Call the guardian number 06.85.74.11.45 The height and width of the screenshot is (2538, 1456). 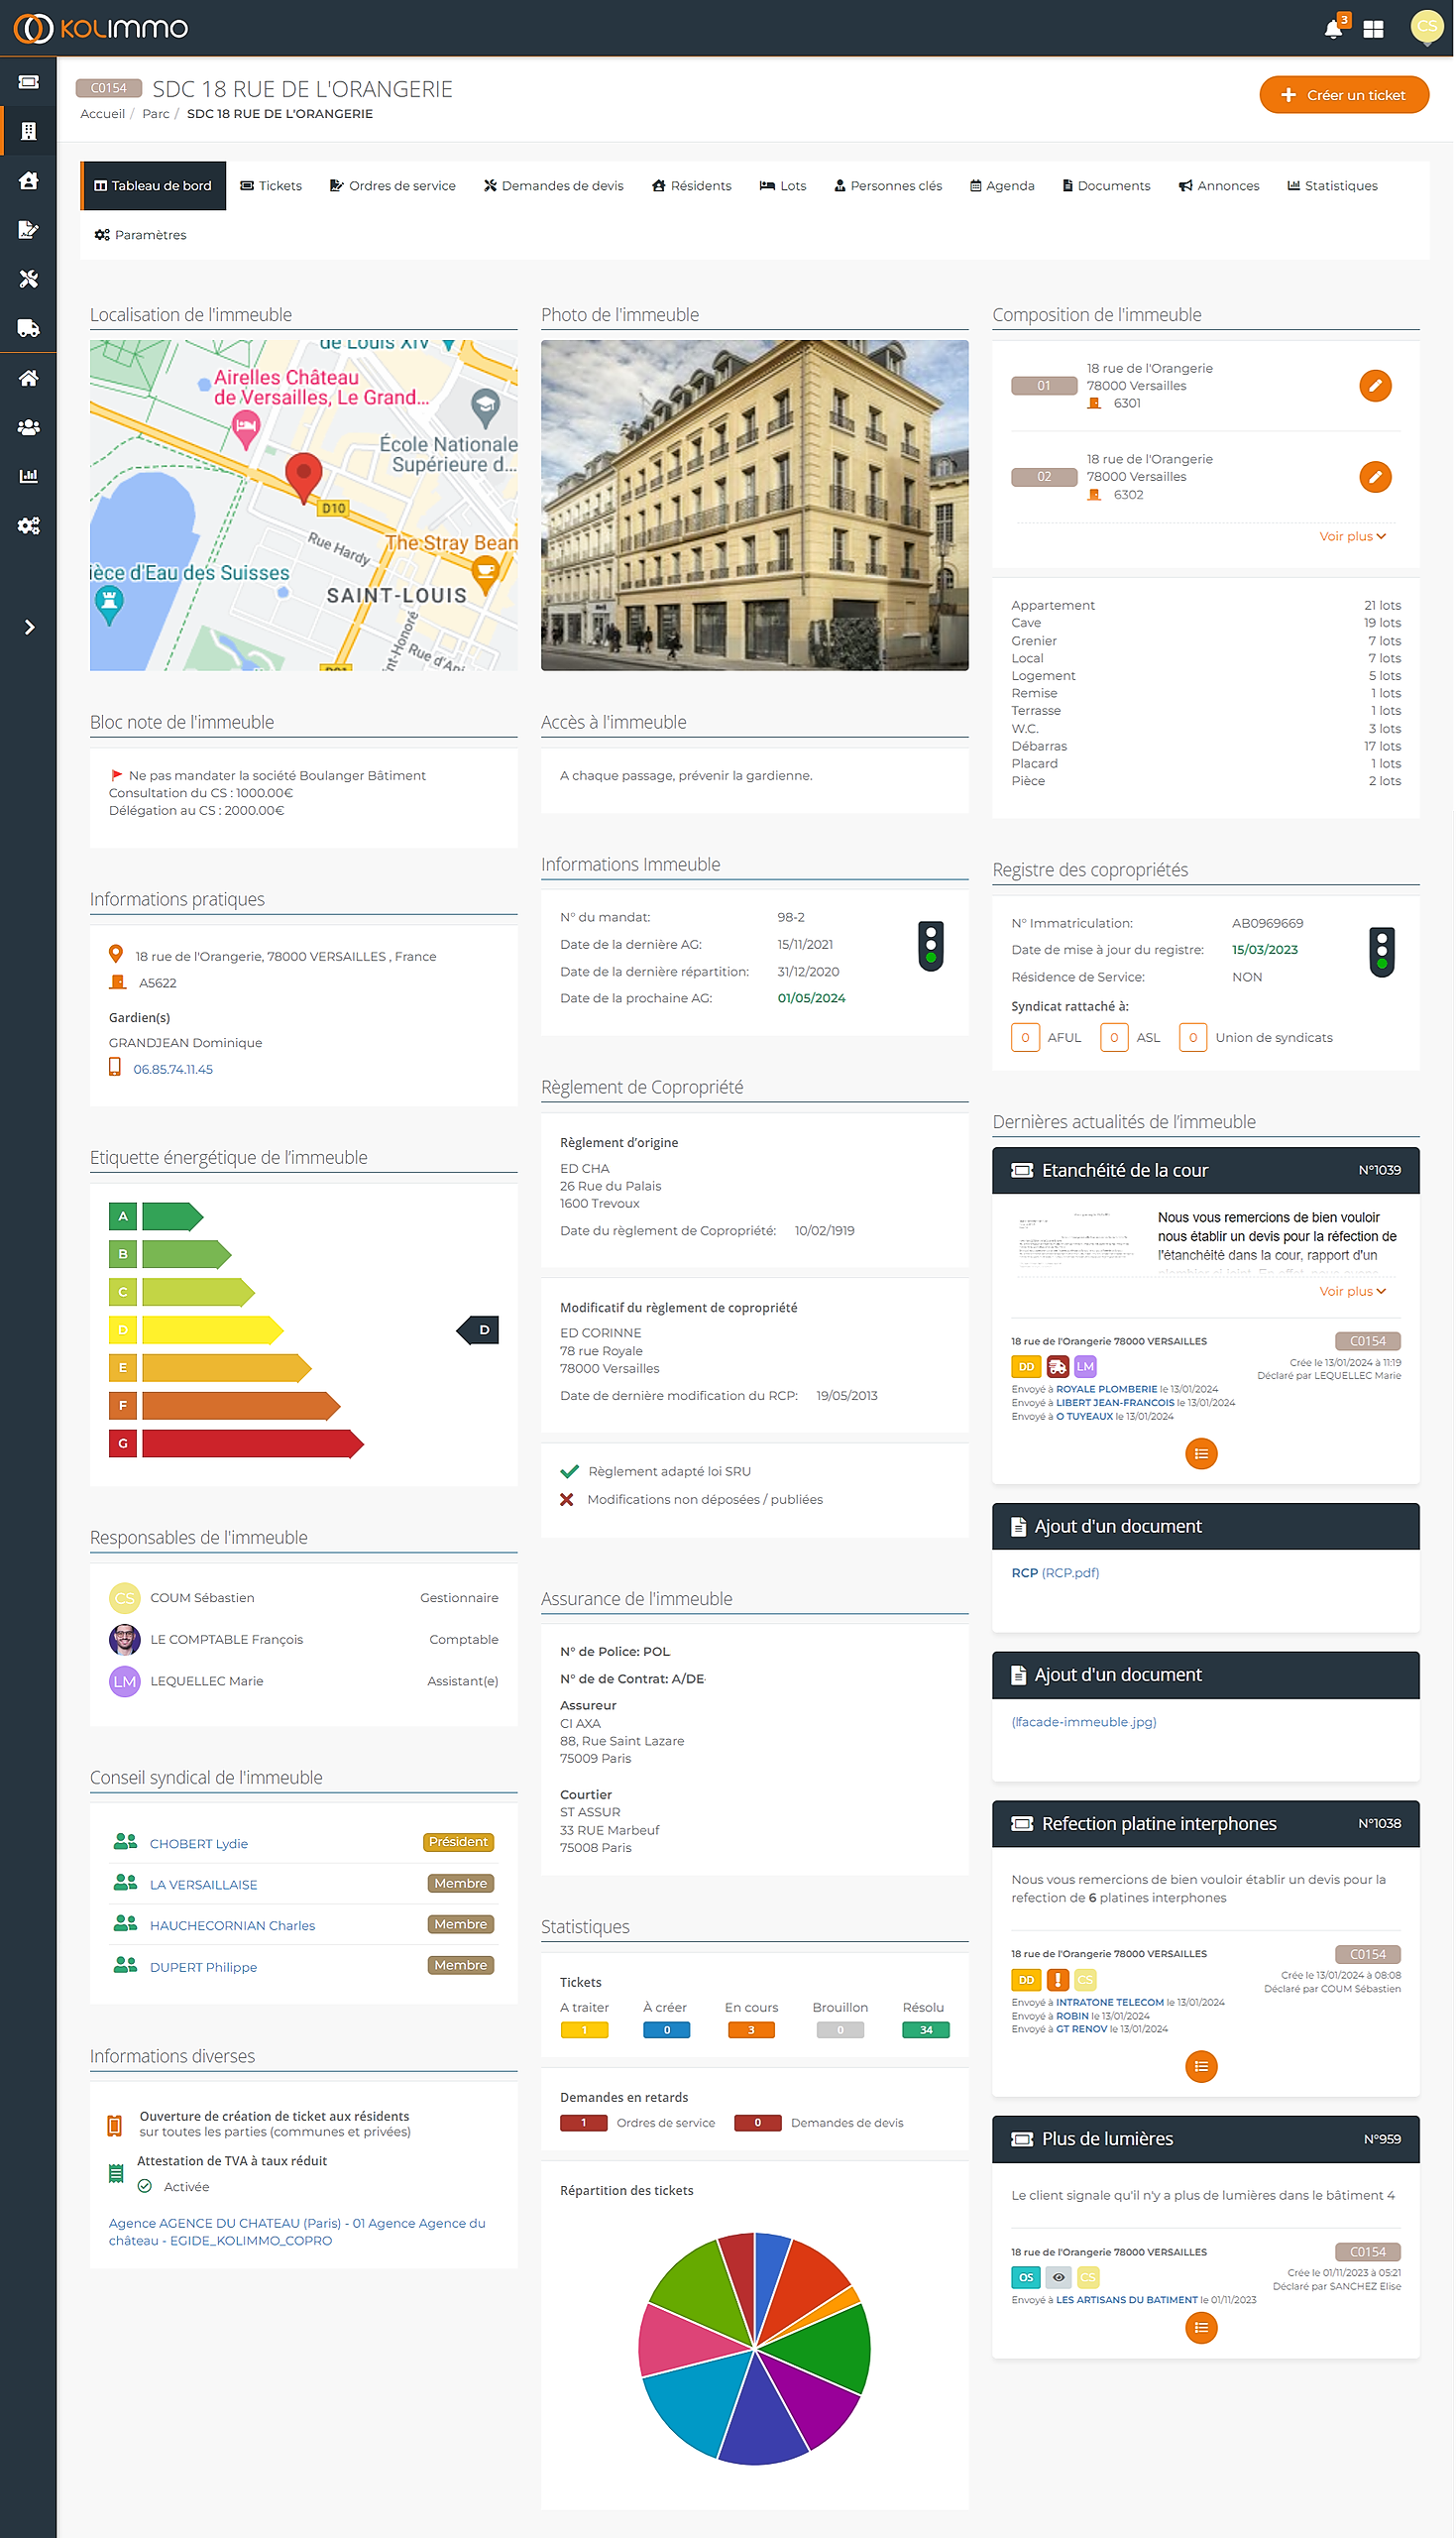click(173, 1070)
